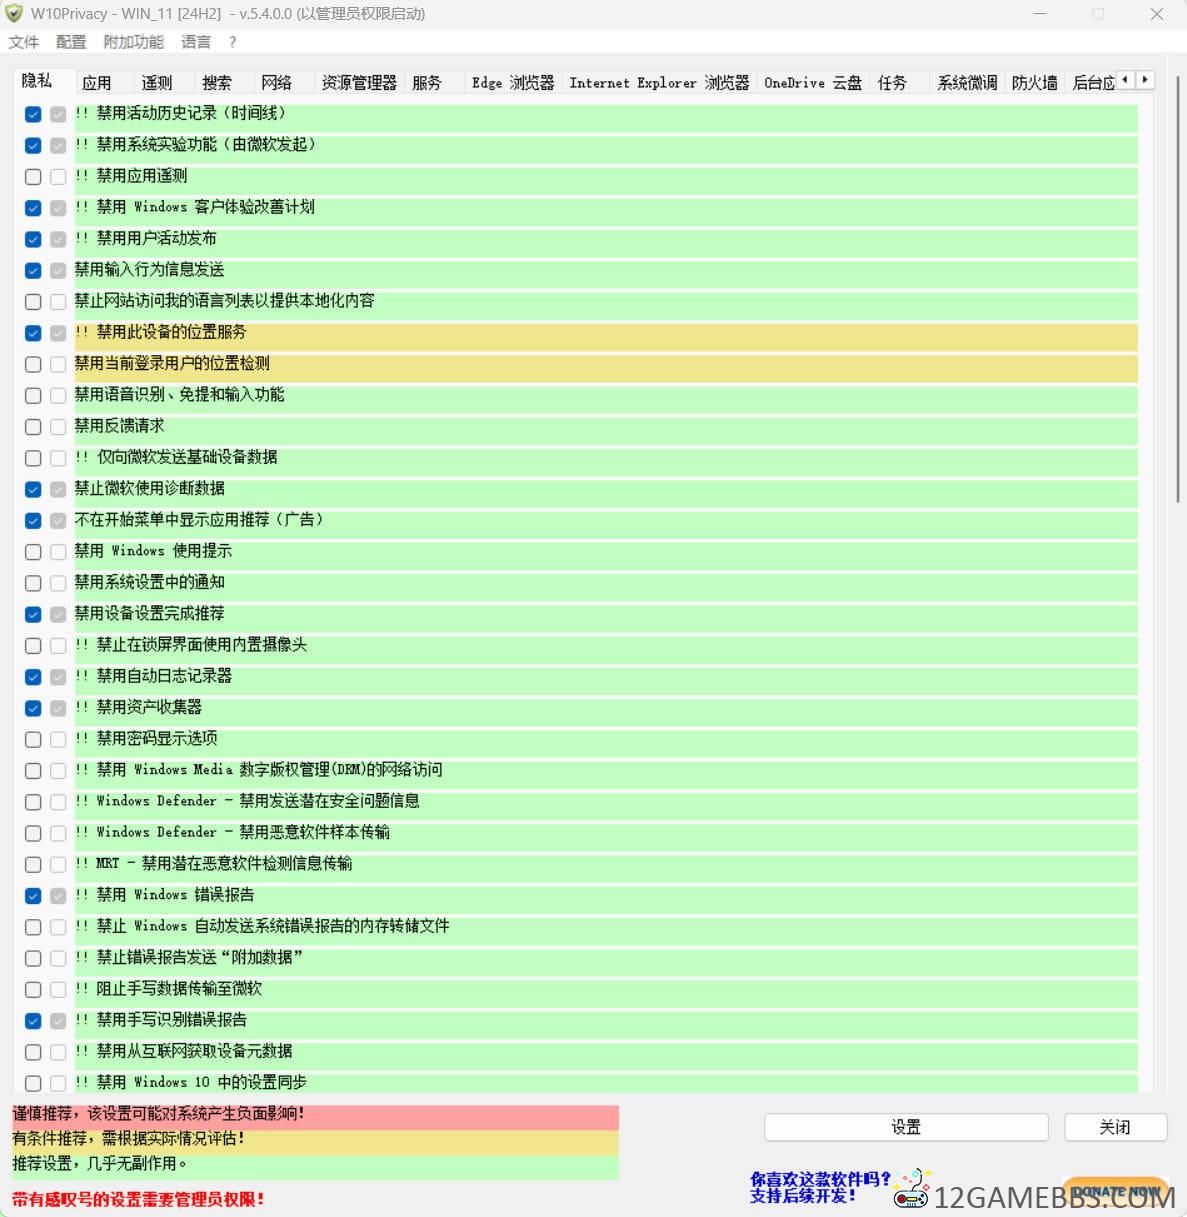The image size is (1187, 1217).
Task: Click the 设置 button
Action: (906, 1127)
